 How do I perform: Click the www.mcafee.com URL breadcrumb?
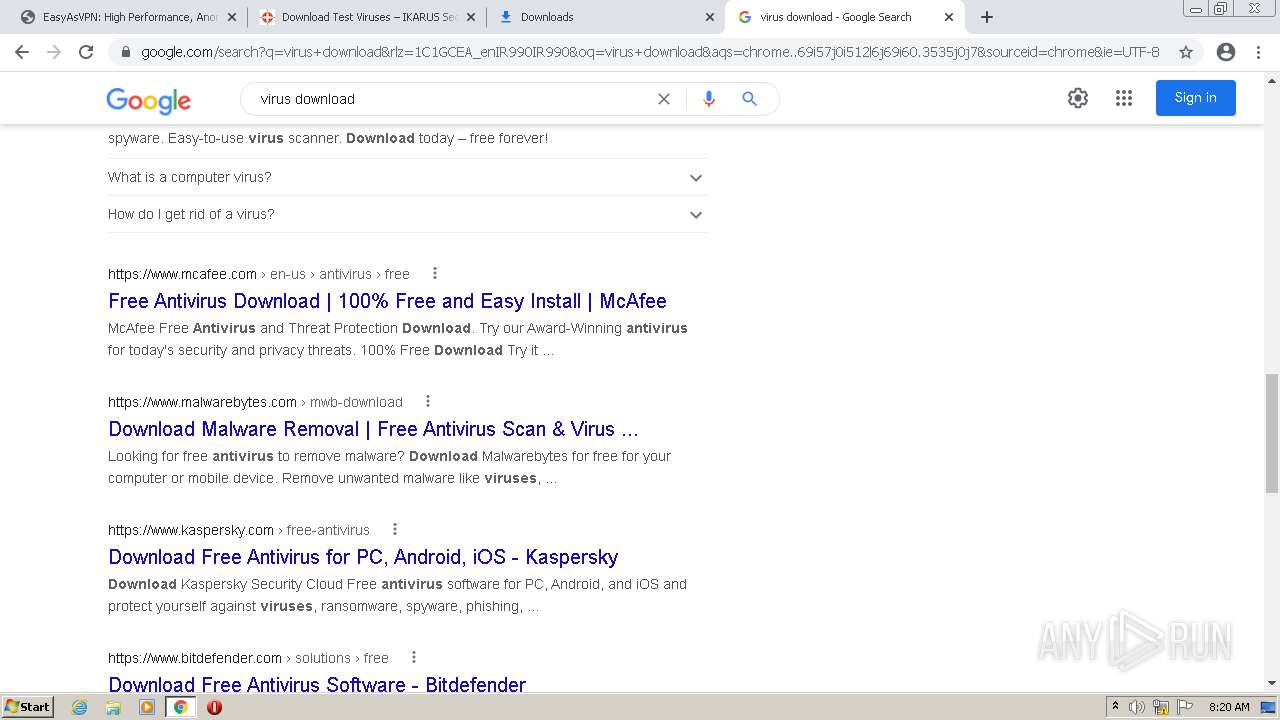pyautogui.click(x=182, y=274)
